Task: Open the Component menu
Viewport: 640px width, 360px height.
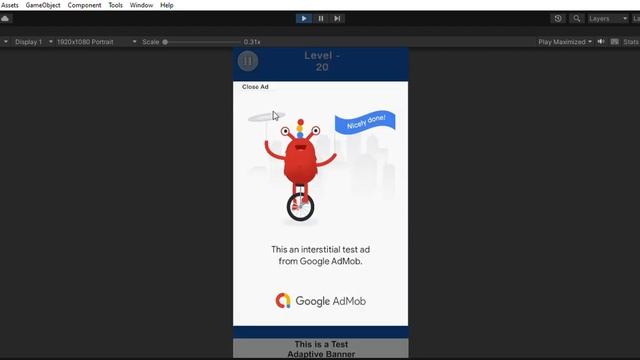Action: (84, 5)
